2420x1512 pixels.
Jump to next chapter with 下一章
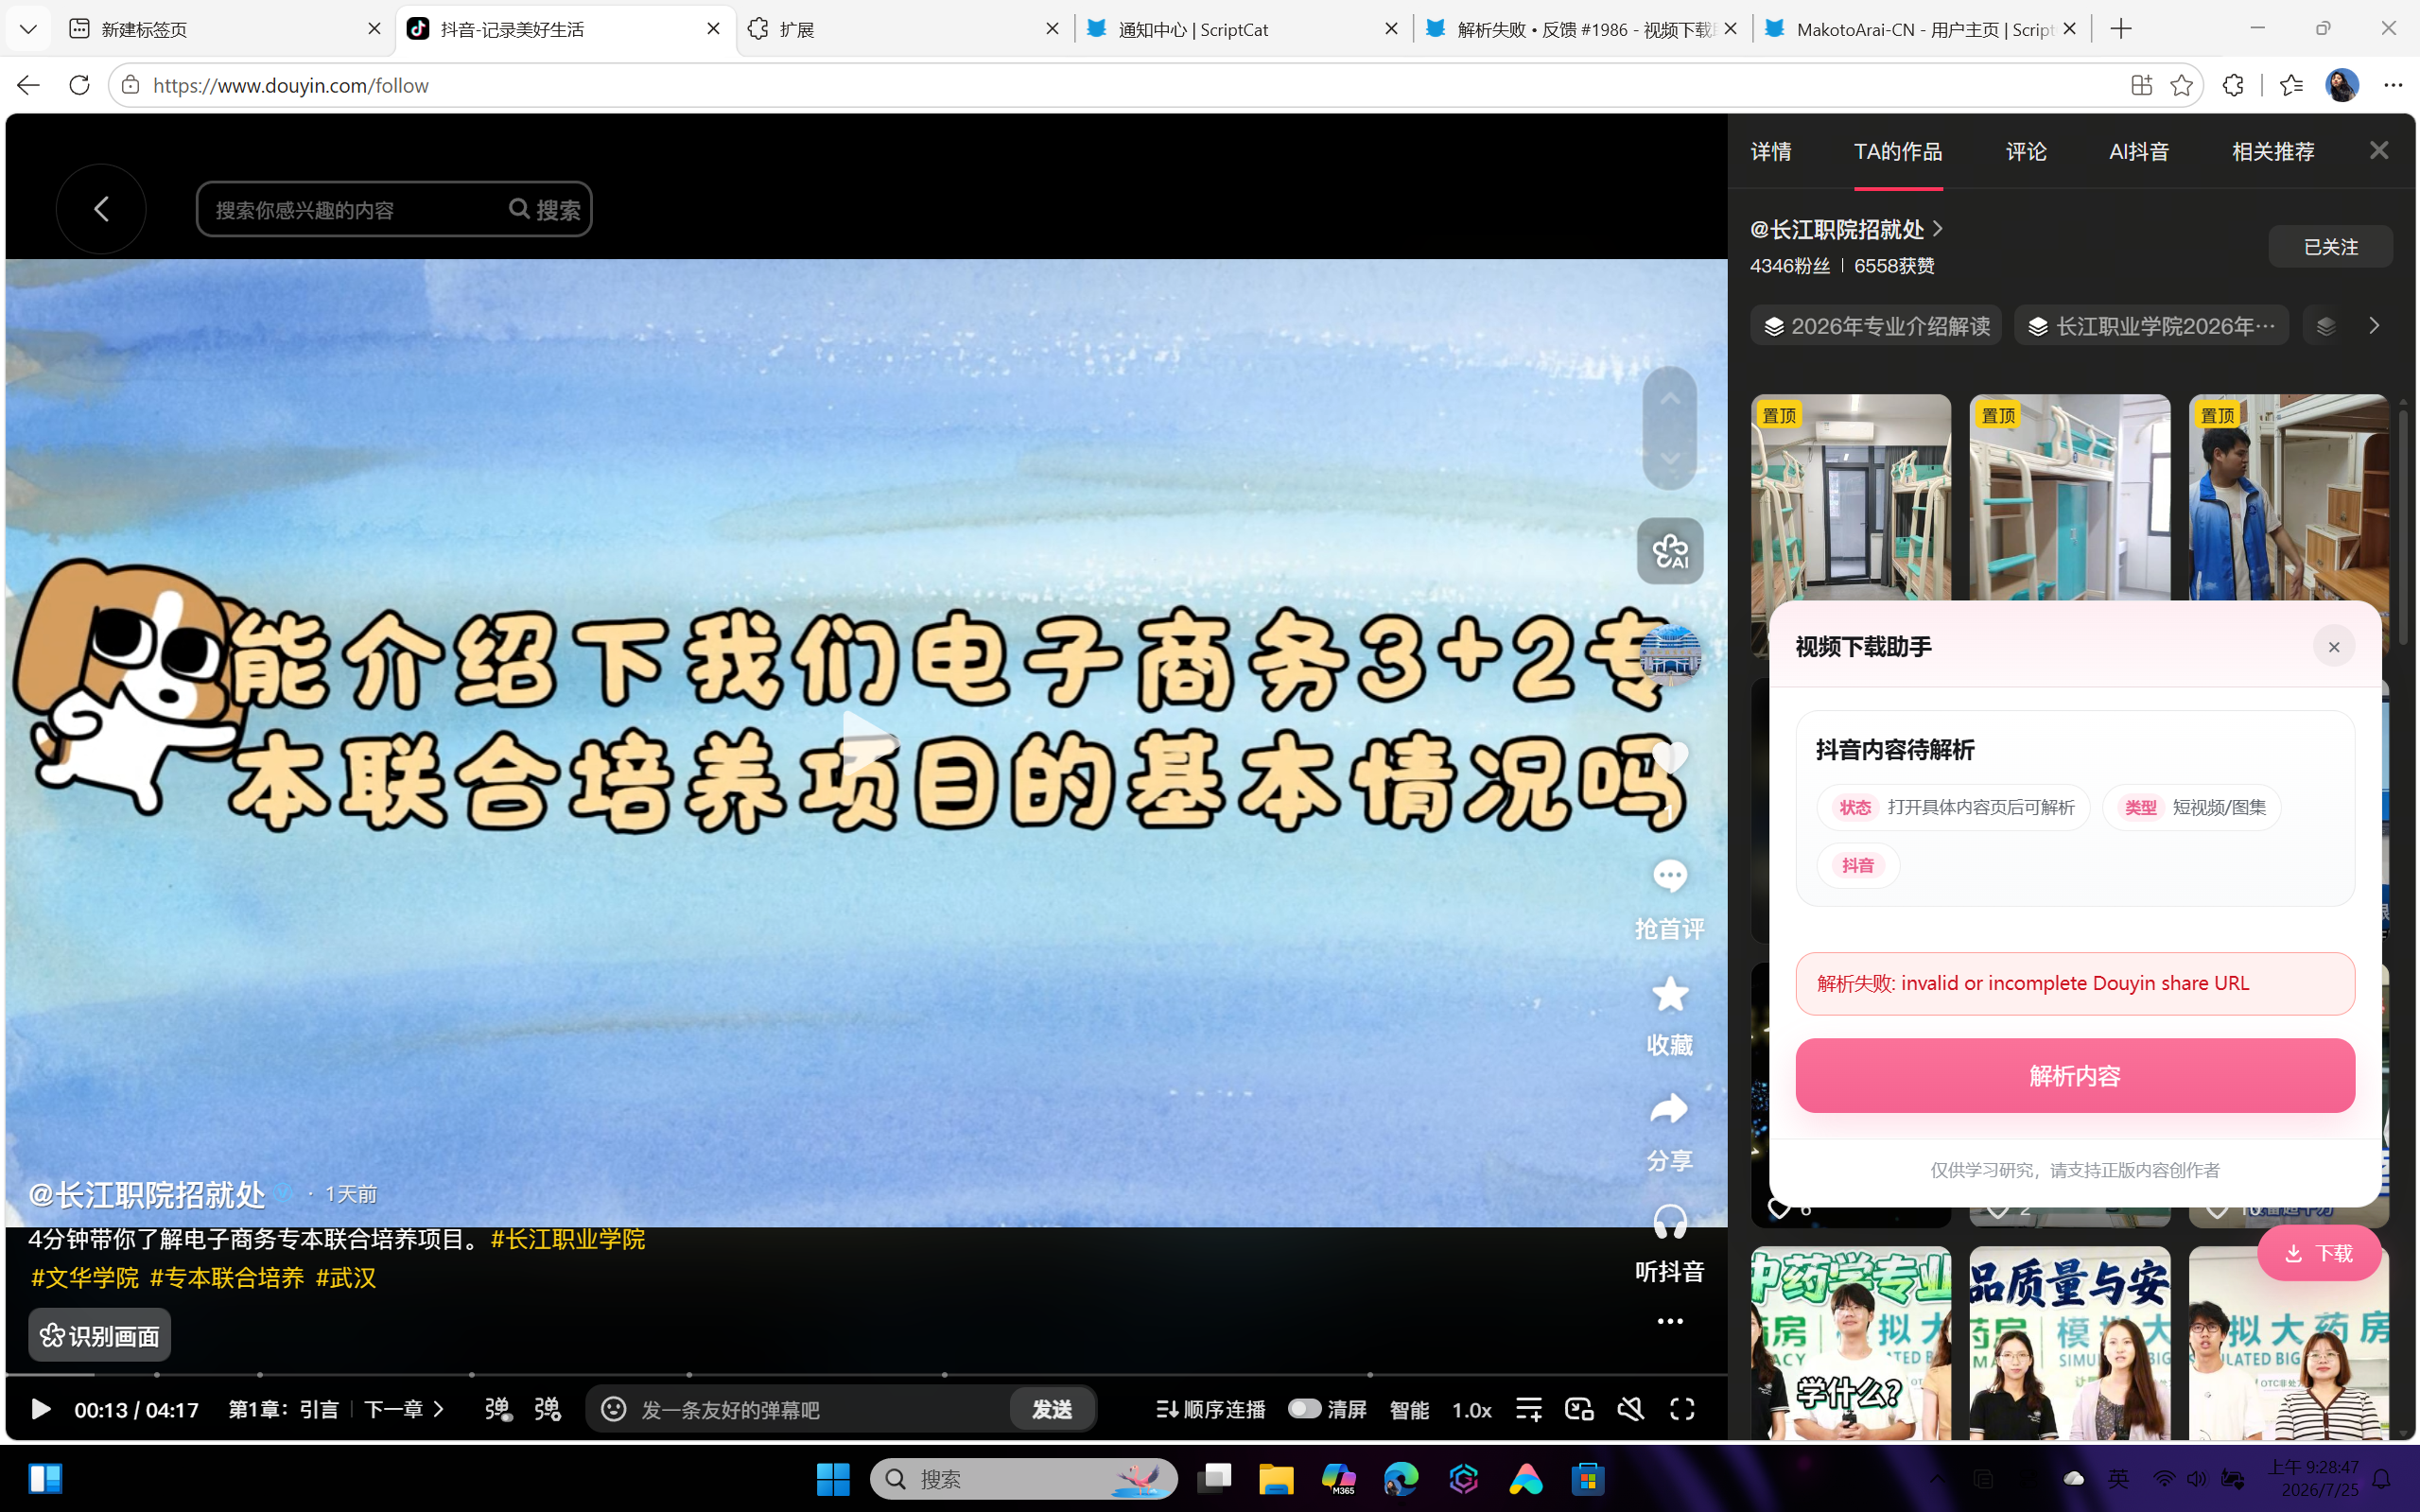404,1409
